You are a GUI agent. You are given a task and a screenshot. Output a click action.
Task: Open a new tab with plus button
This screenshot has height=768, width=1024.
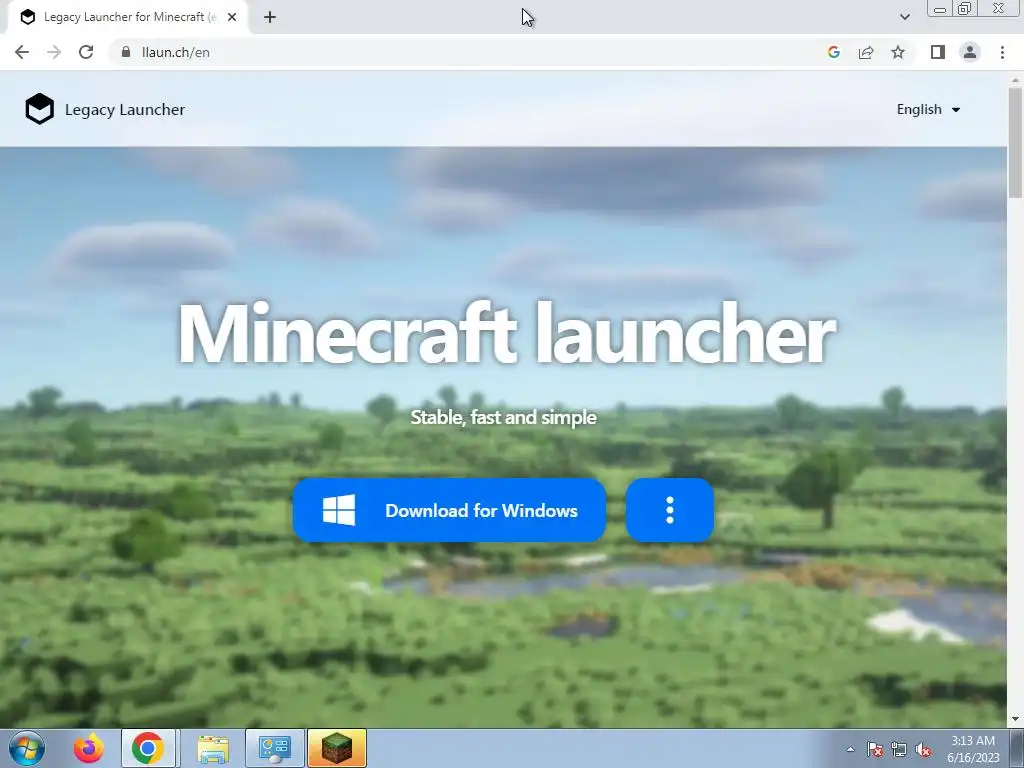pyautogui.click(x=270, y=17)
